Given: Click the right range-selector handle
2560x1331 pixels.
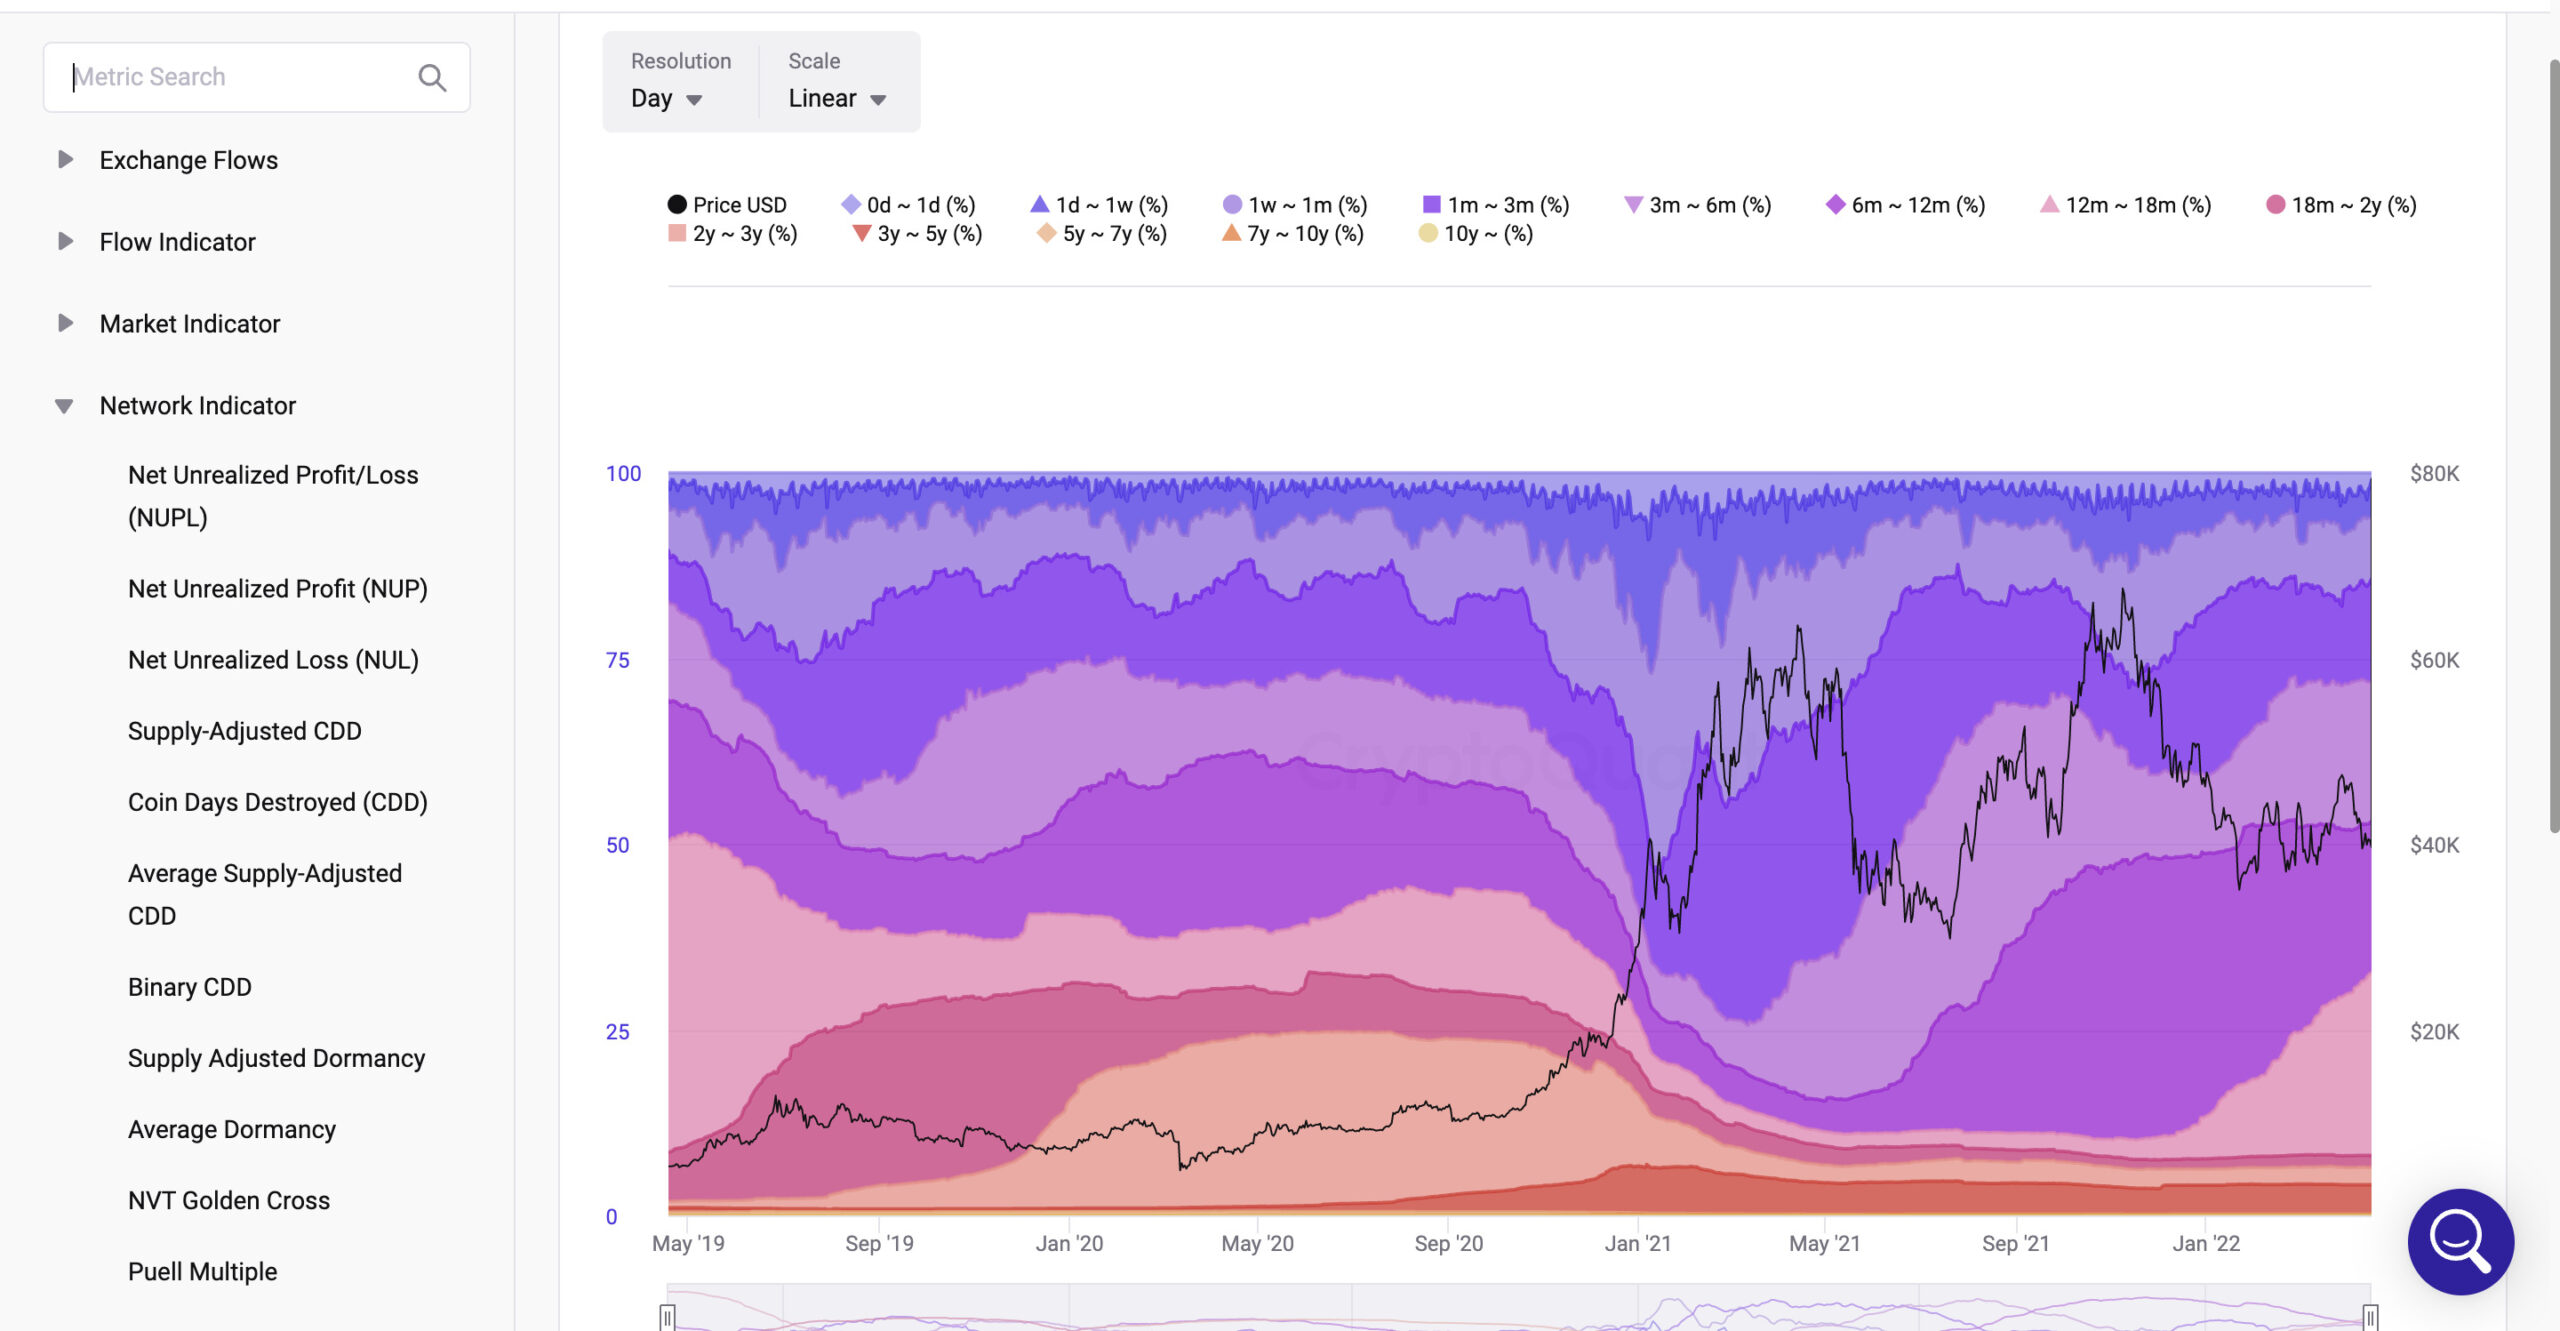Looking at the screenshot, I should point(2370,1317).
